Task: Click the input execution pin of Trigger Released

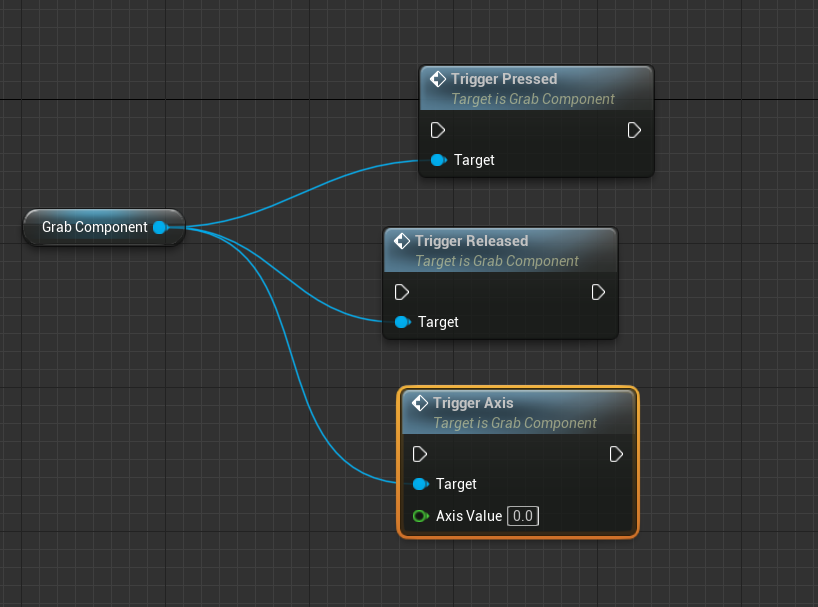Action: pyautogui.click(x=402, y=292)
